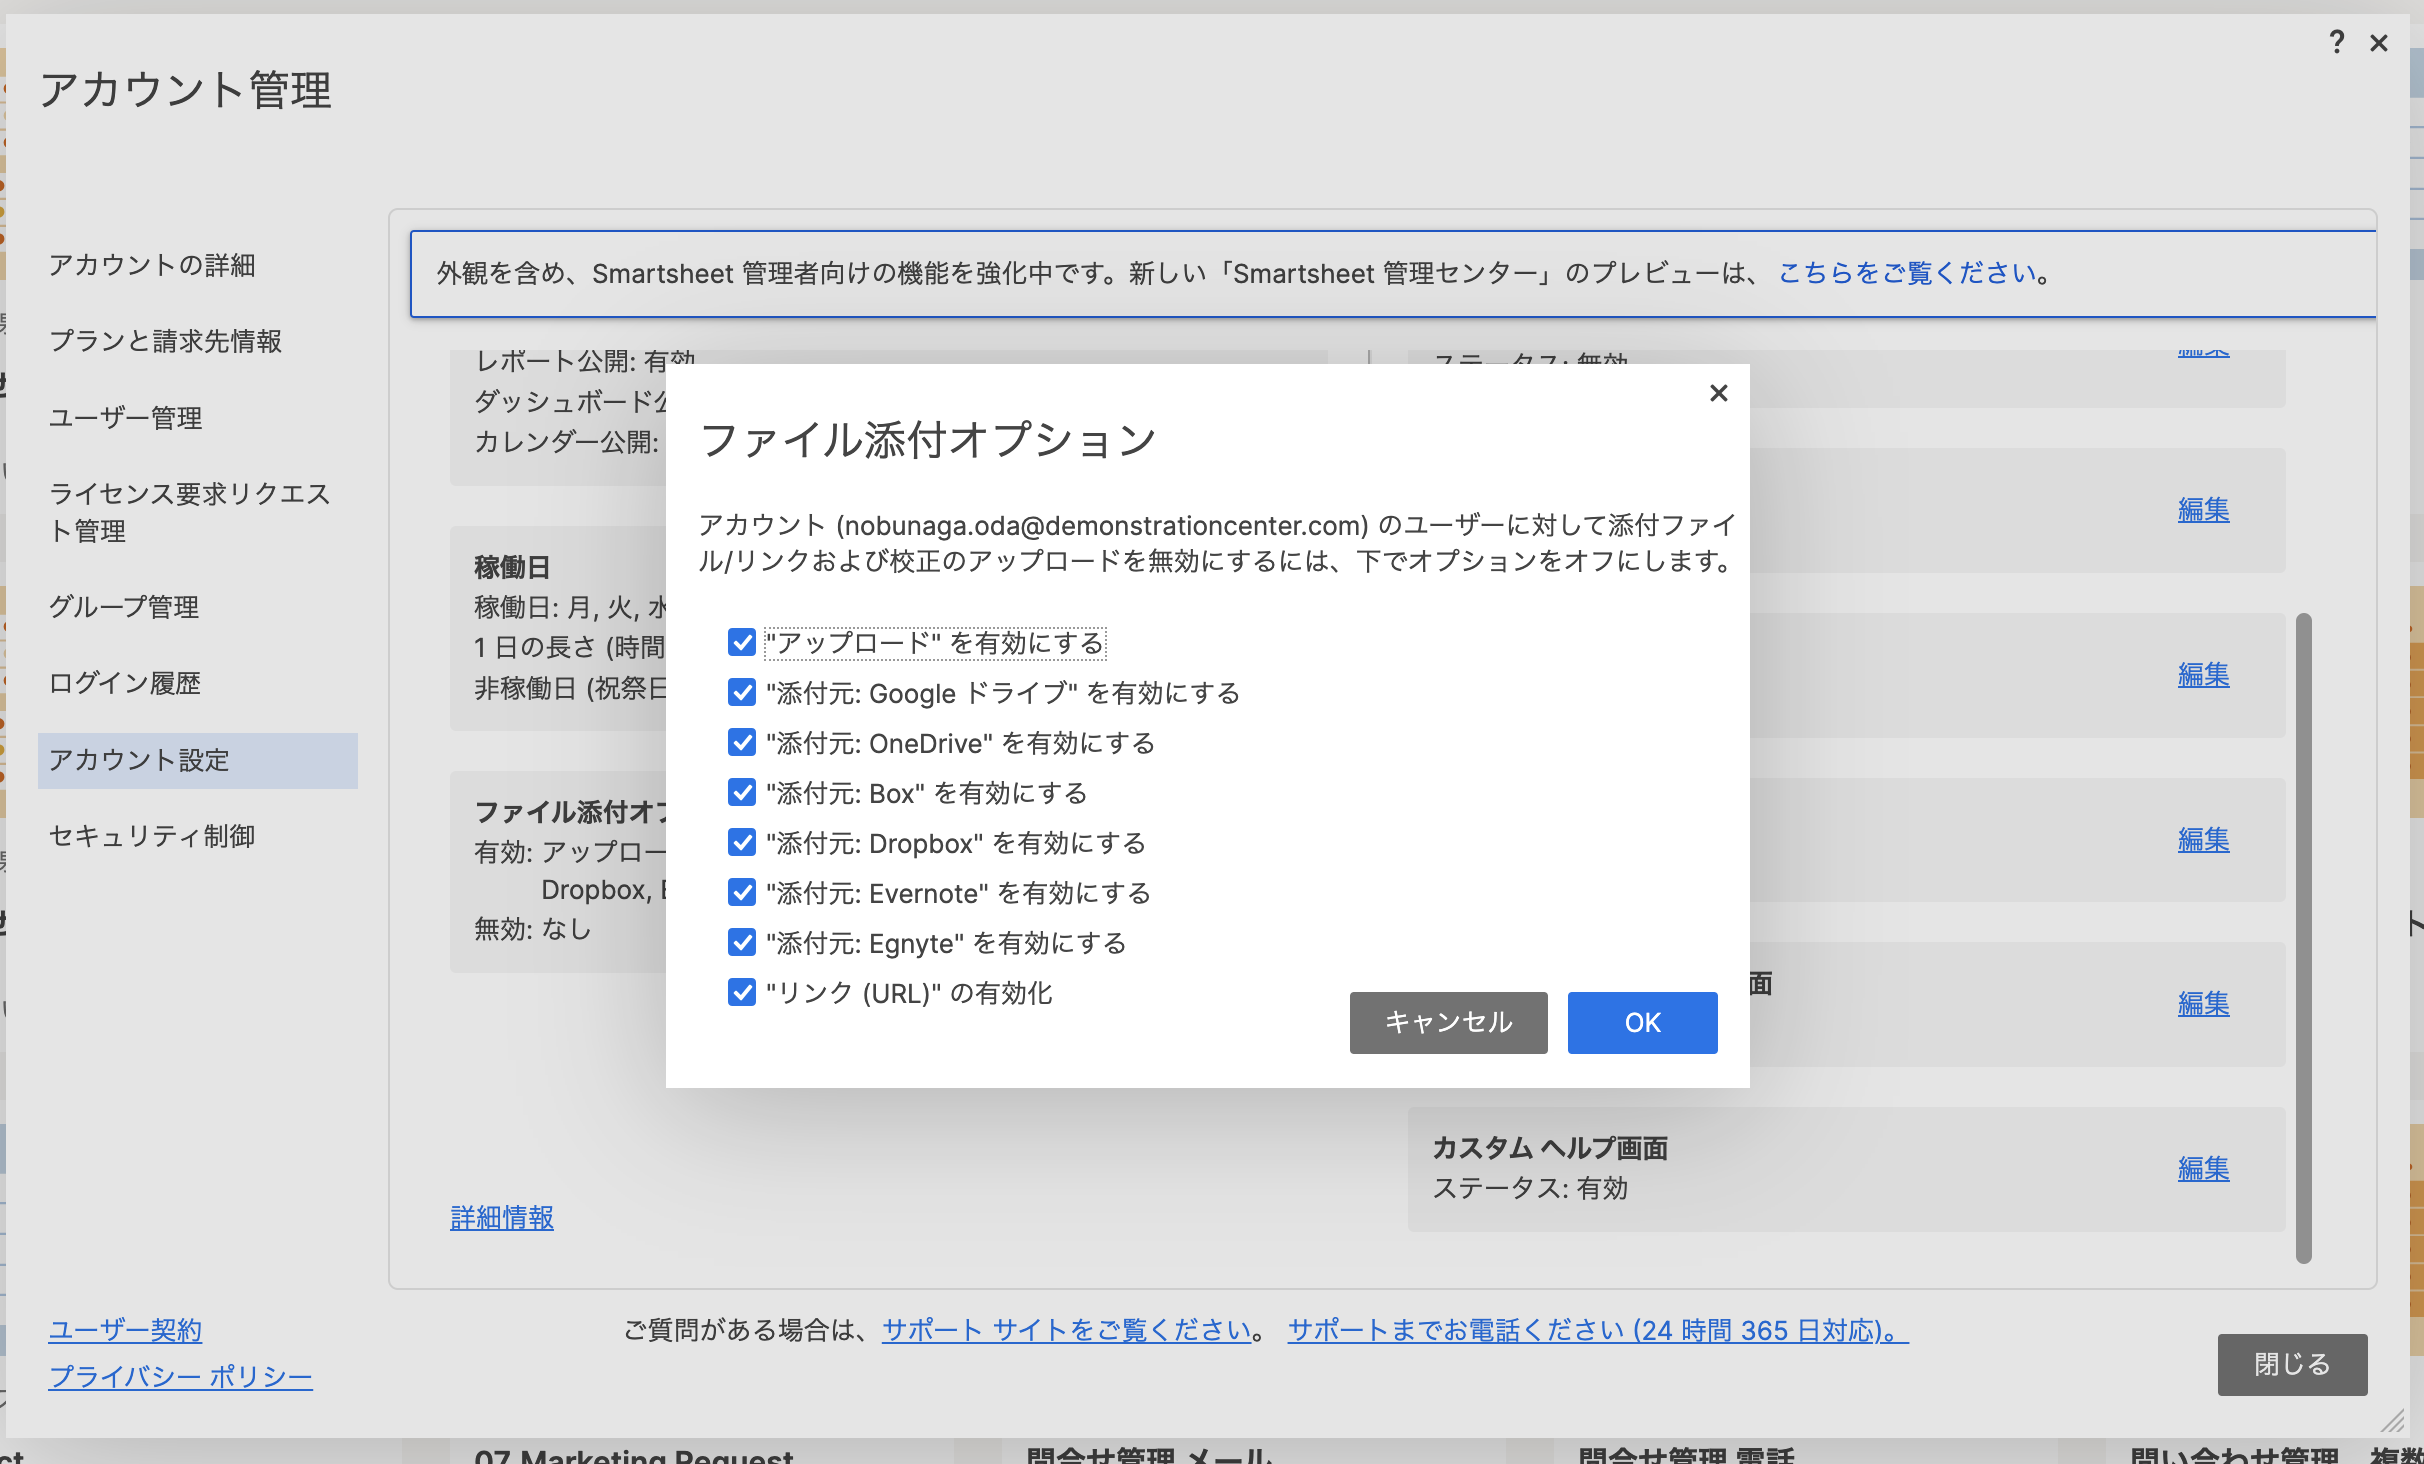2424x1464 pixels.
Task: Click the window resize grip corner
Action: [2392, 1421]
